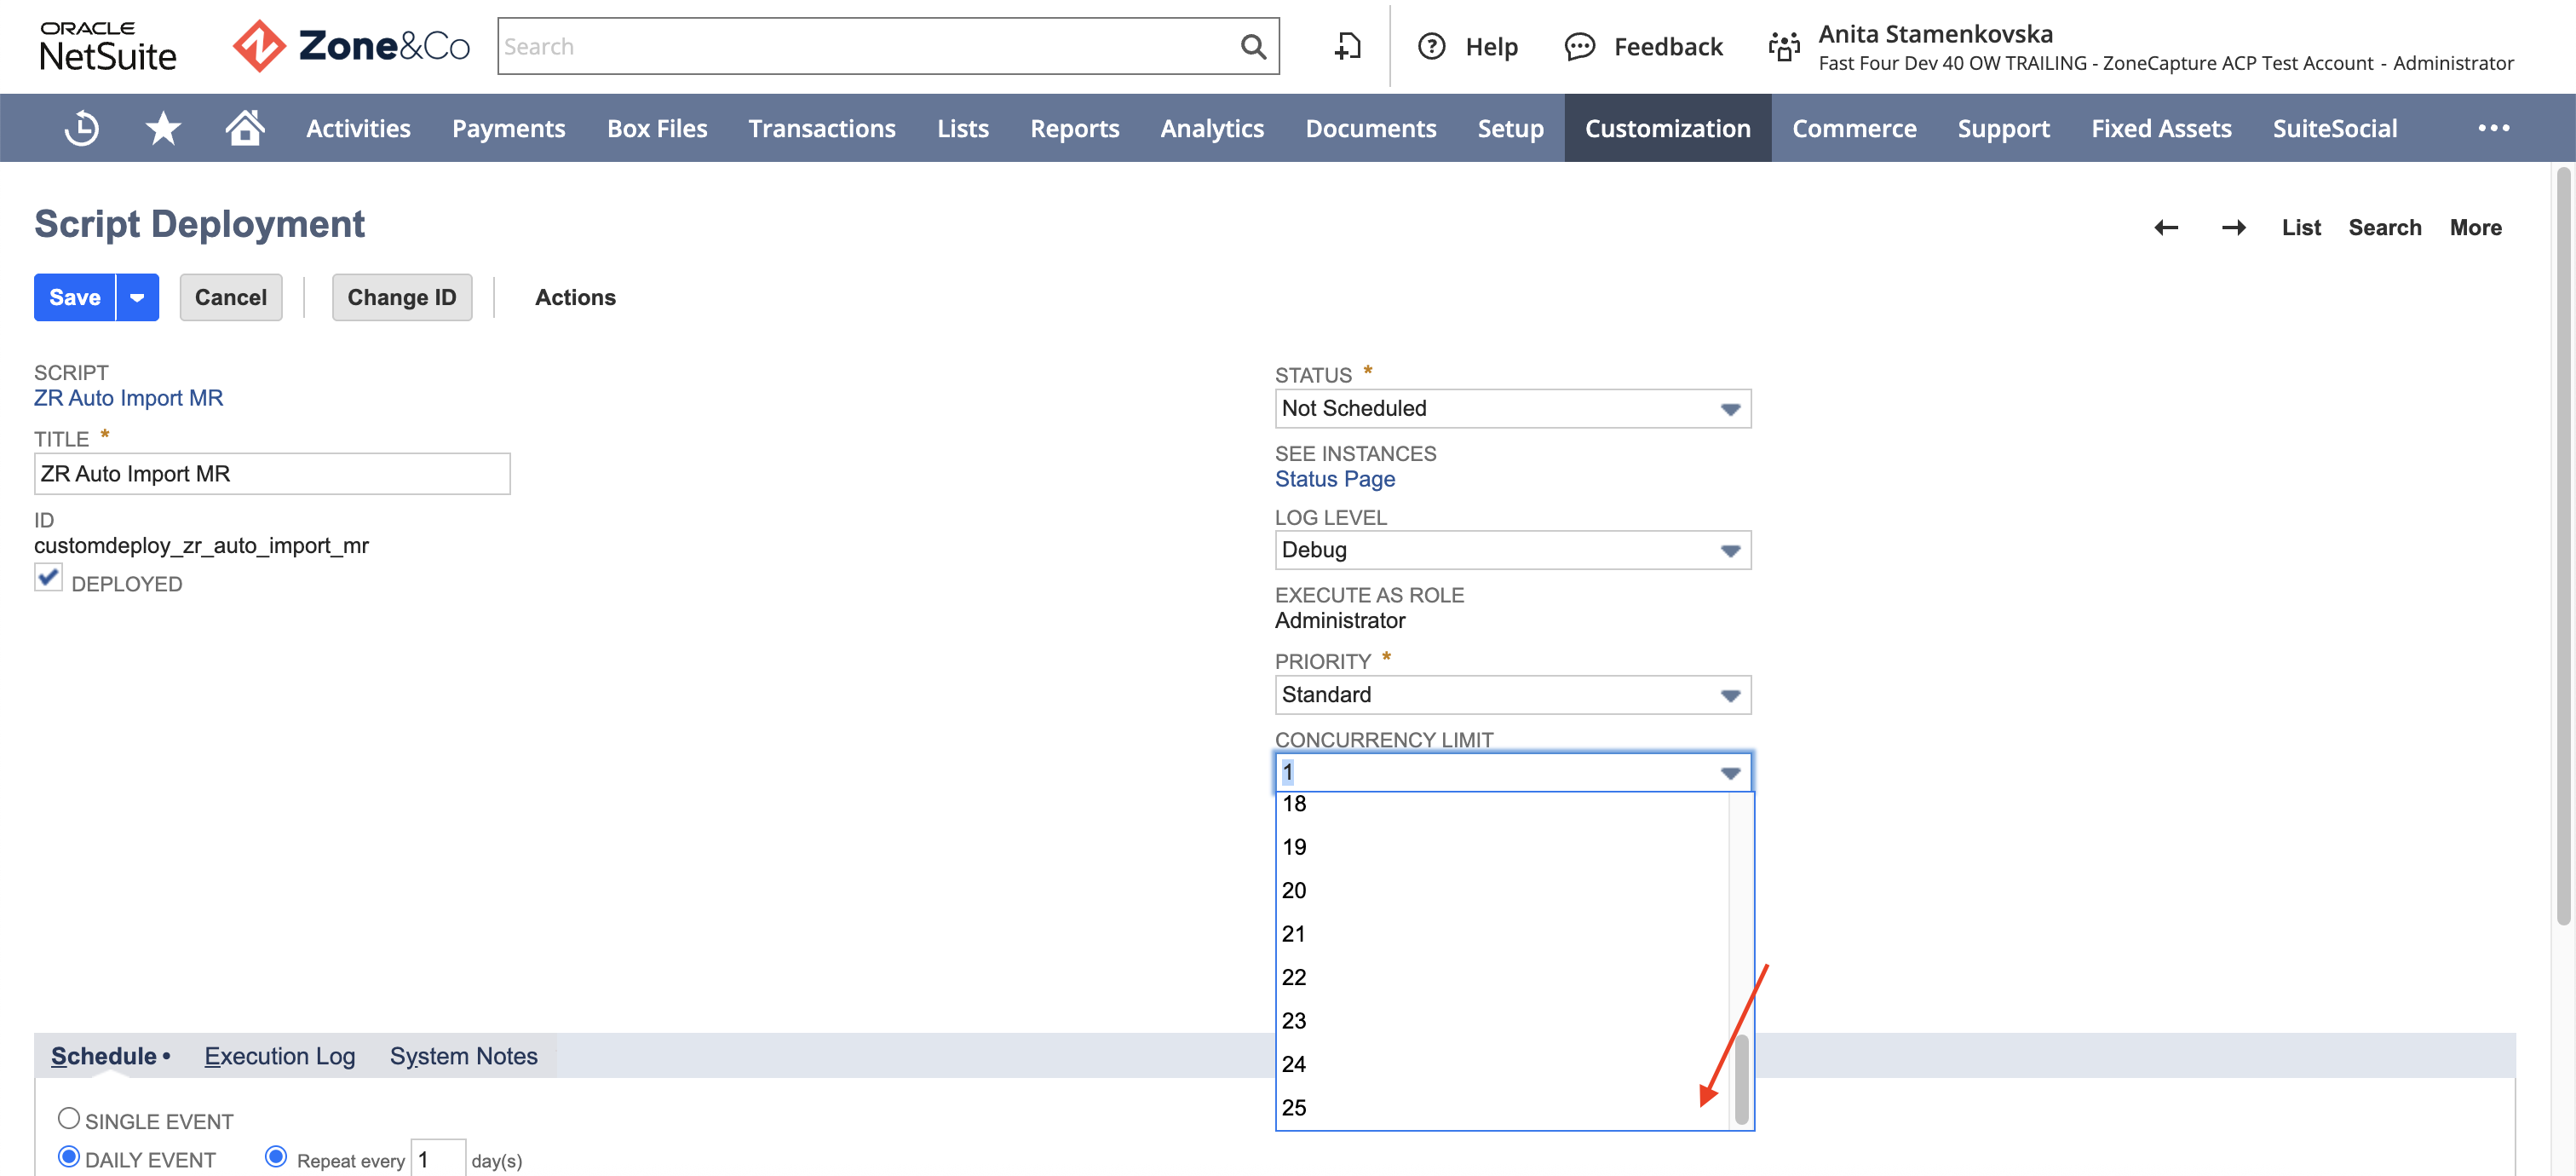Viewport: 2576px width, 1176px height.
Task: Open the Commerce menu
Action: (x=1854, y=128)
